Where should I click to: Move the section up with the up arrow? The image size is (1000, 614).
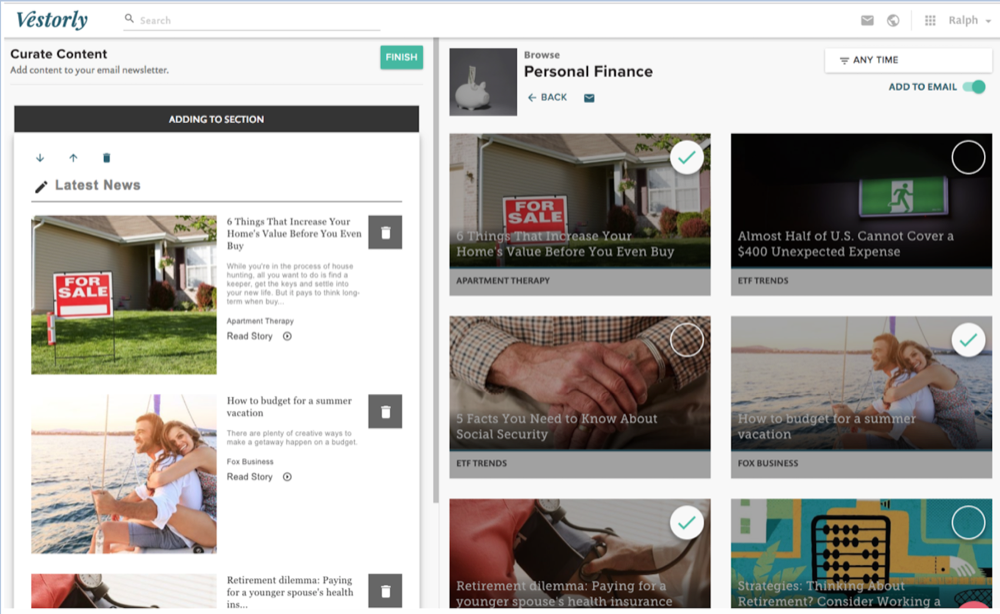point(73,158)
